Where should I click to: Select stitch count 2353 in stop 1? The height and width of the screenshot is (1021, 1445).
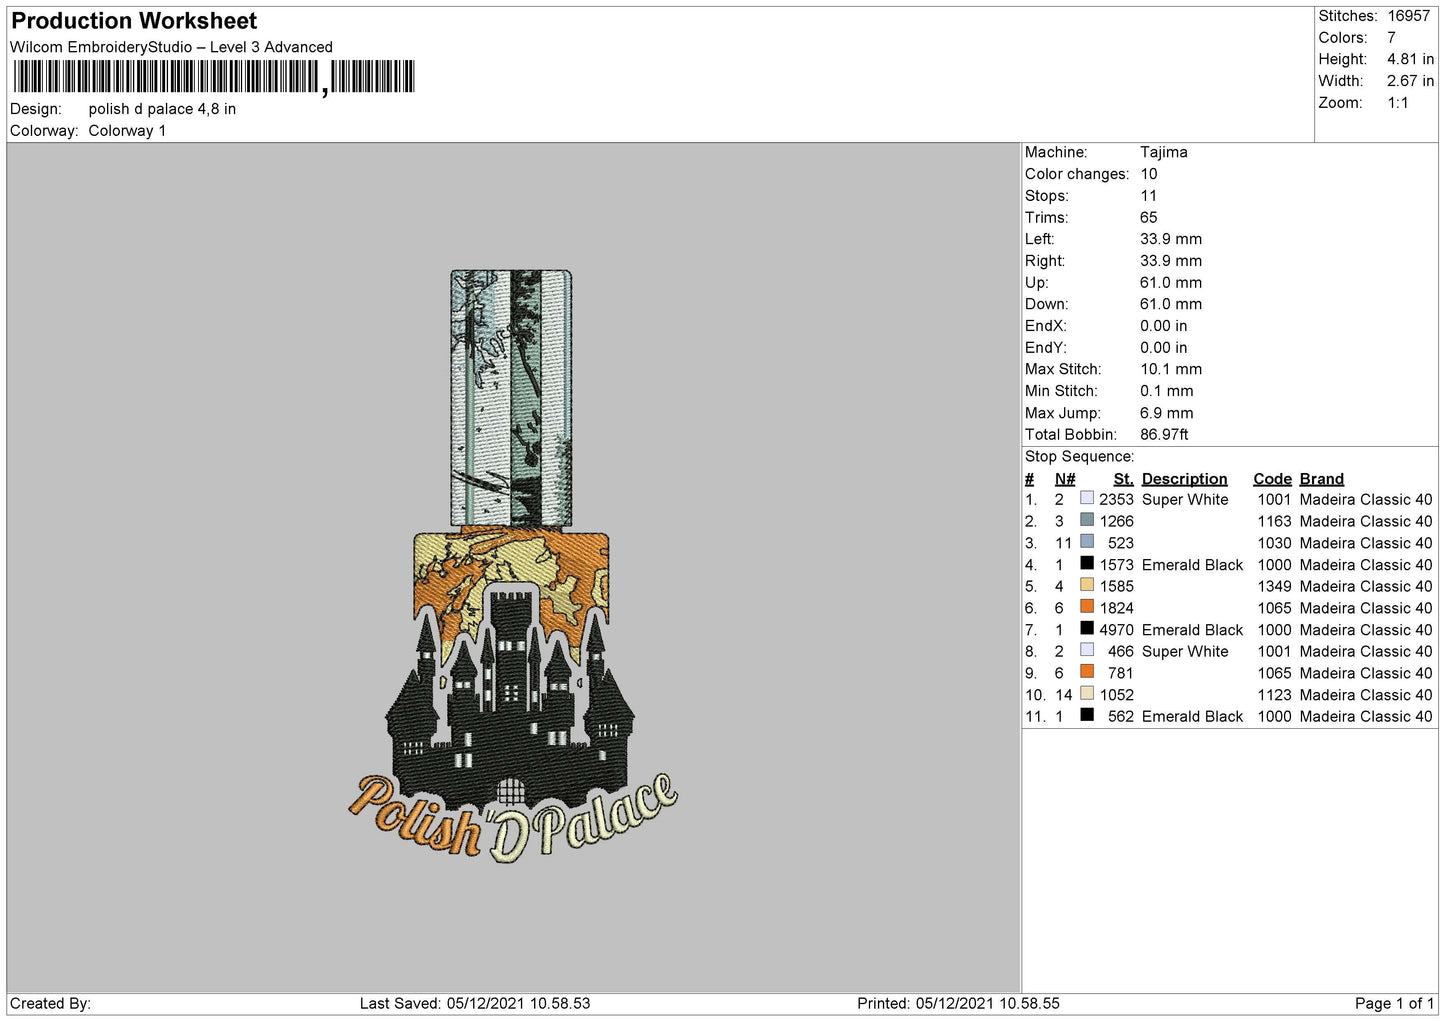tap(1116, 500)
